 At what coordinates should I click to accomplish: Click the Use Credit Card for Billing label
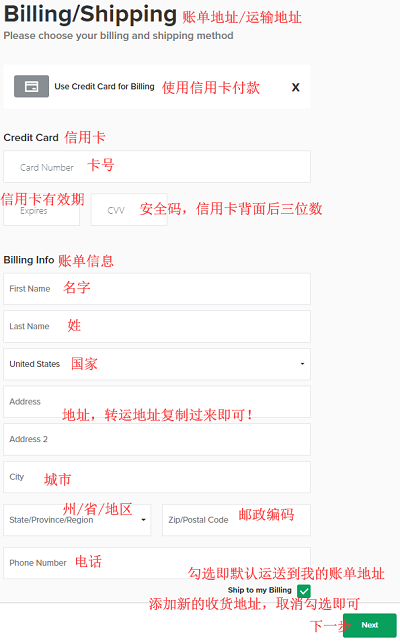(x=104, y=86)
